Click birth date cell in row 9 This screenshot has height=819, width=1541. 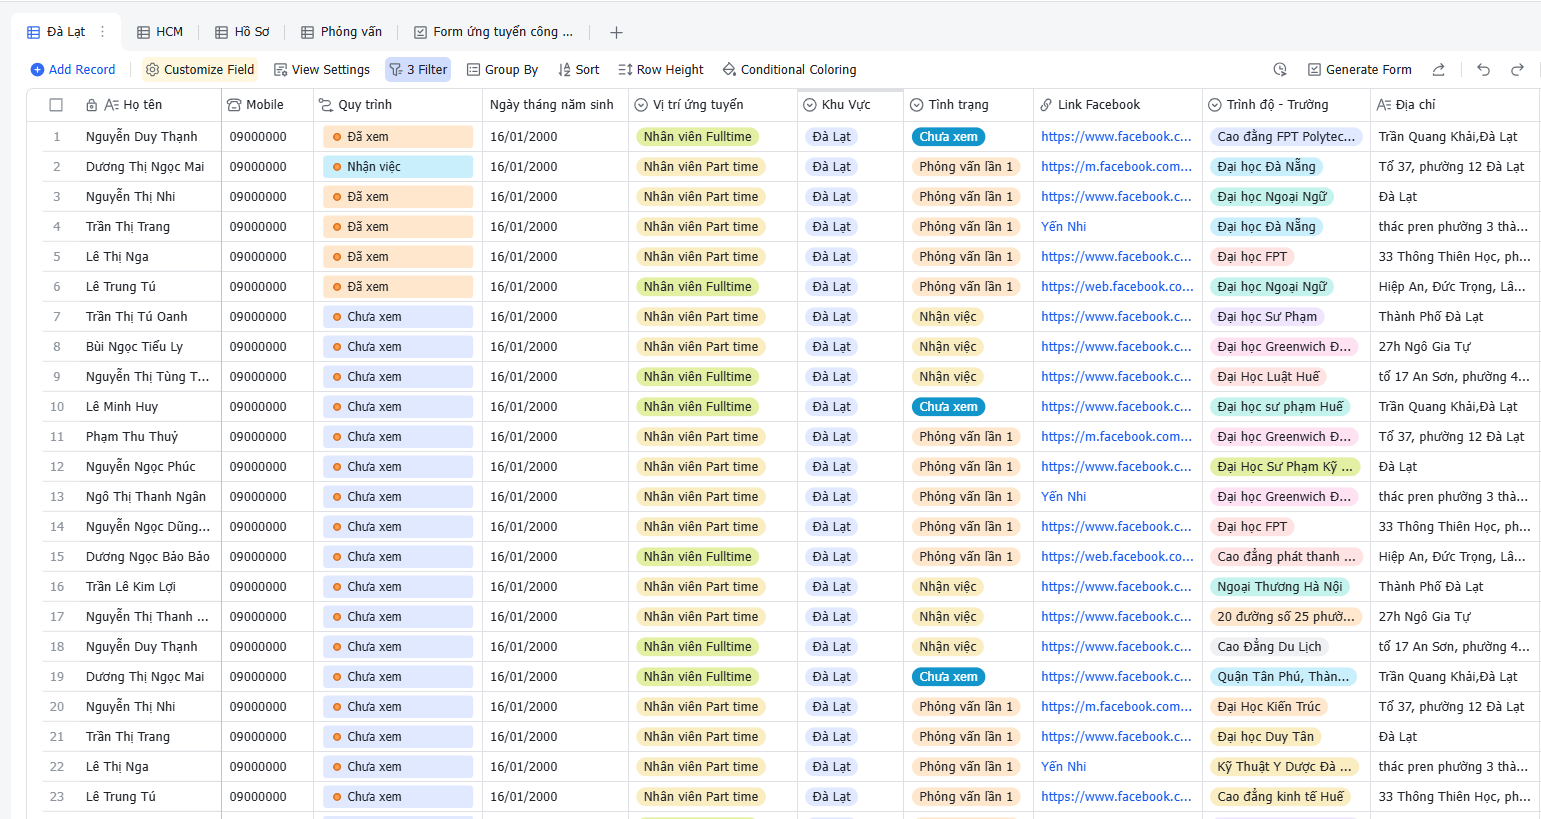[556, 377]
